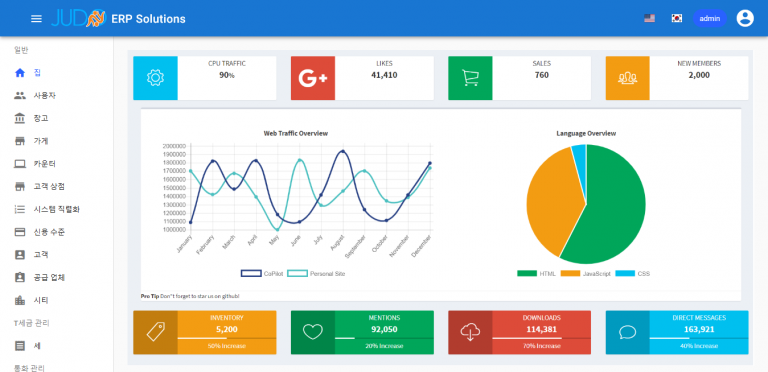Viewport: 768px width, 372px height.
Task: Click the Web Traffic Overview chart title
Action: point(296,133)
